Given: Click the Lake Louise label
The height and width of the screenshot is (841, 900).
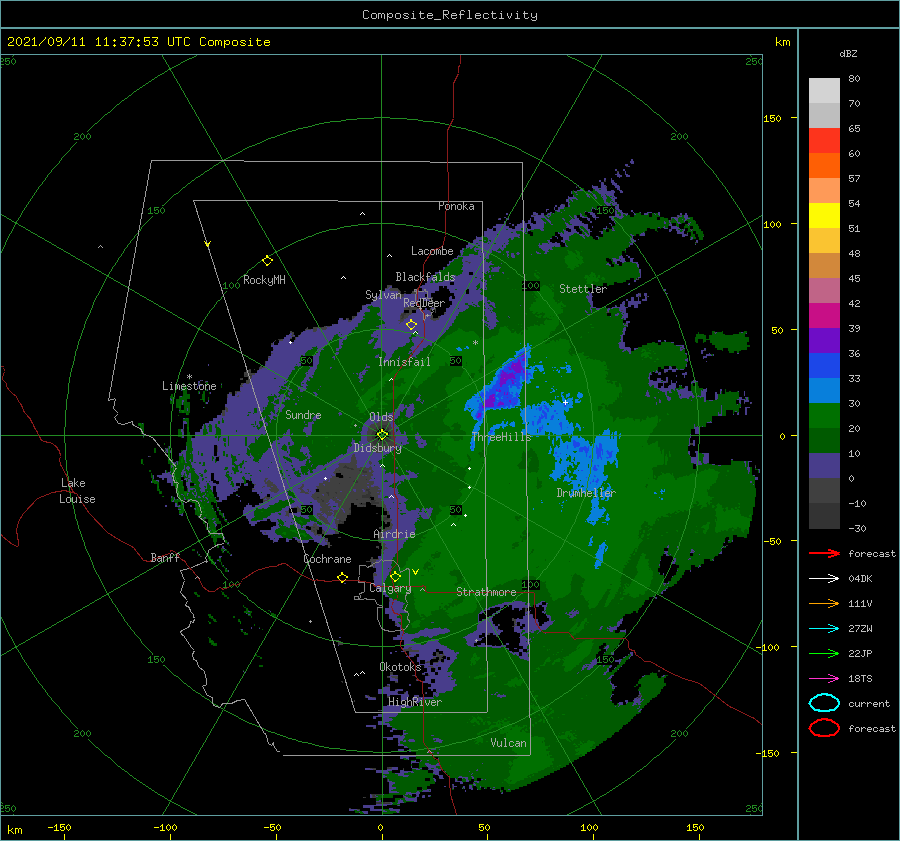Looking at the screenshot, I should tap(77, 491).
